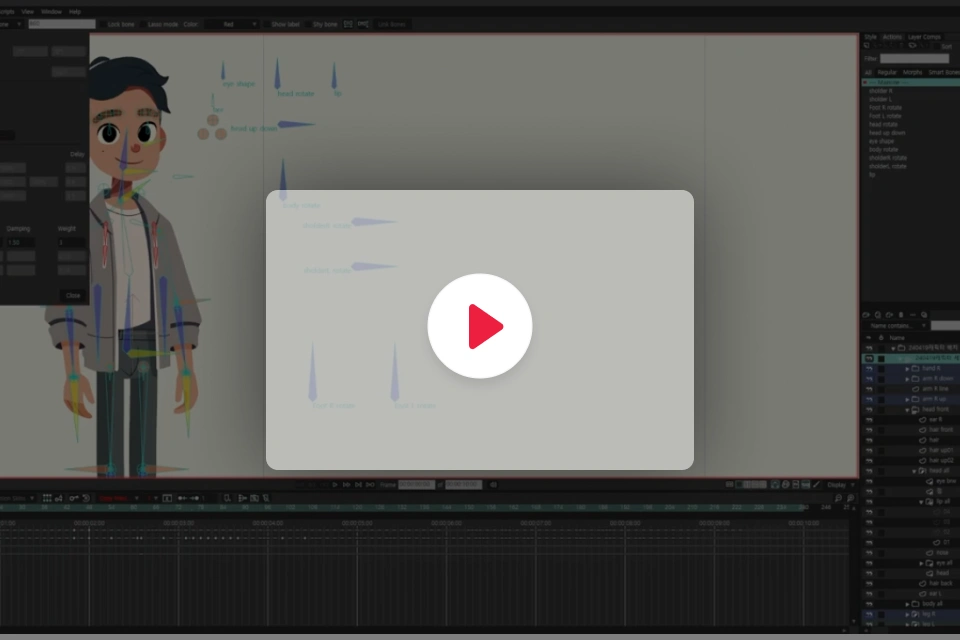Toggle the Show label checkbox
This screenshot has width=960, height=640.
coord(266,24)
